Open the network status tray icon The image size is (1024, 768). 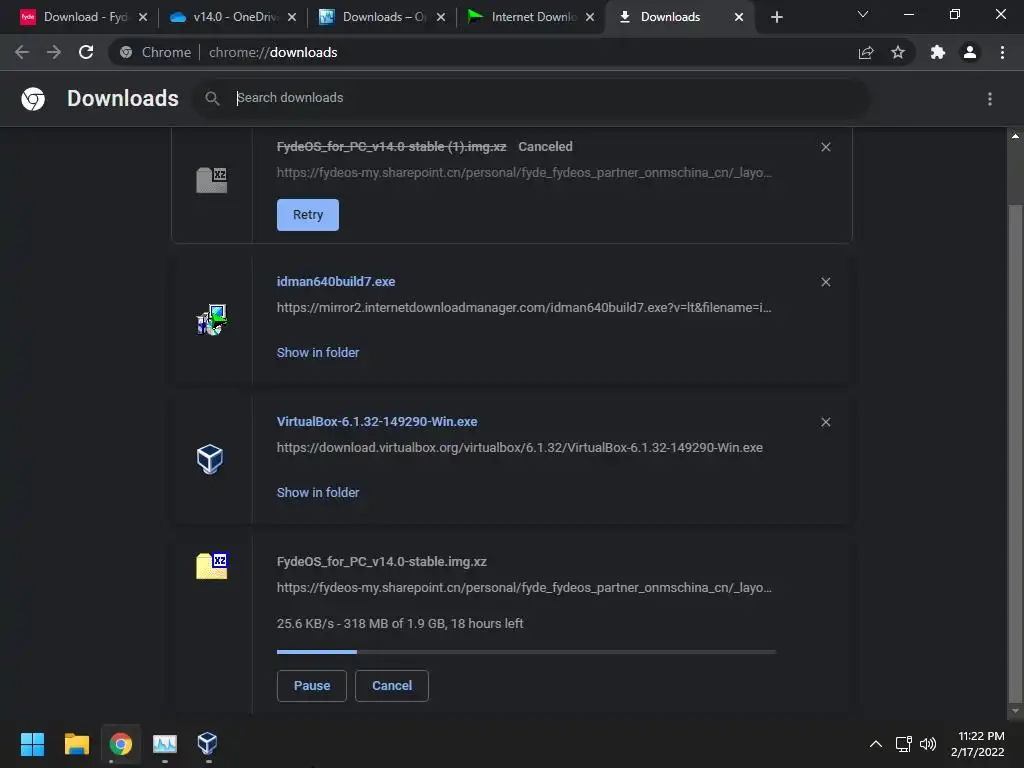[904, 744]
